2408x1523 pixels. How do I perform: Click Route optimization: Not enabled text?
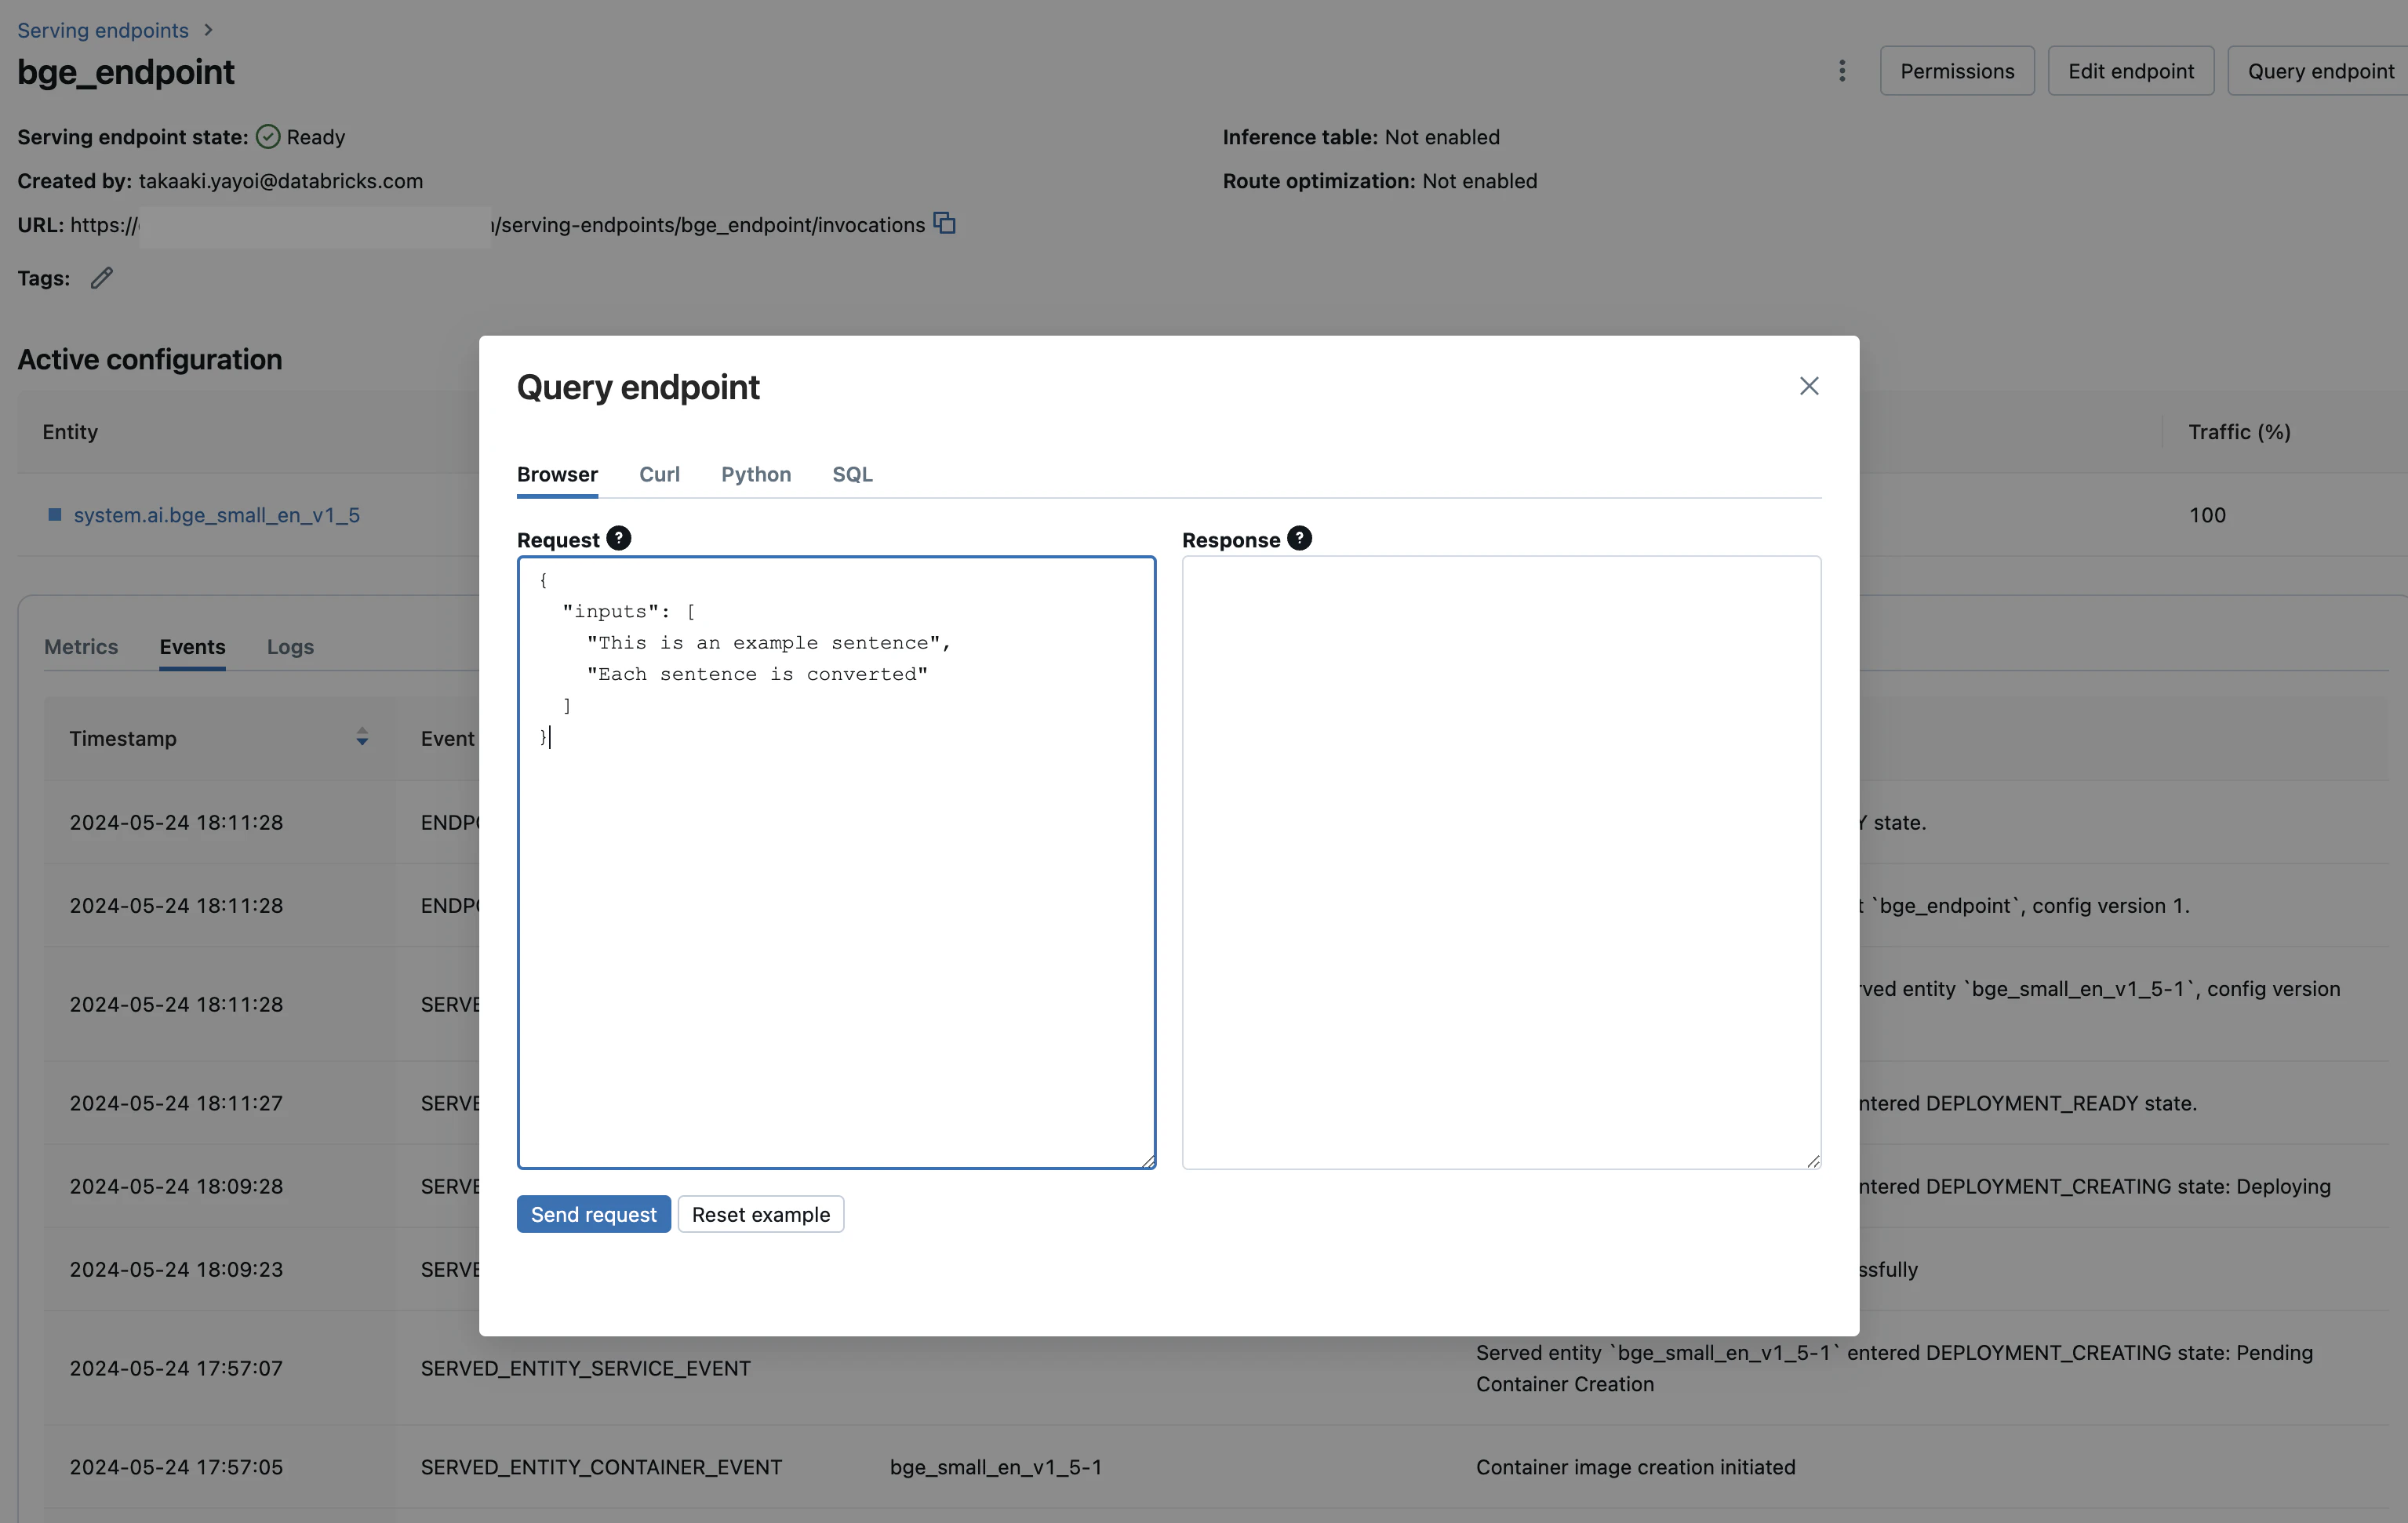pos(1380,181)
